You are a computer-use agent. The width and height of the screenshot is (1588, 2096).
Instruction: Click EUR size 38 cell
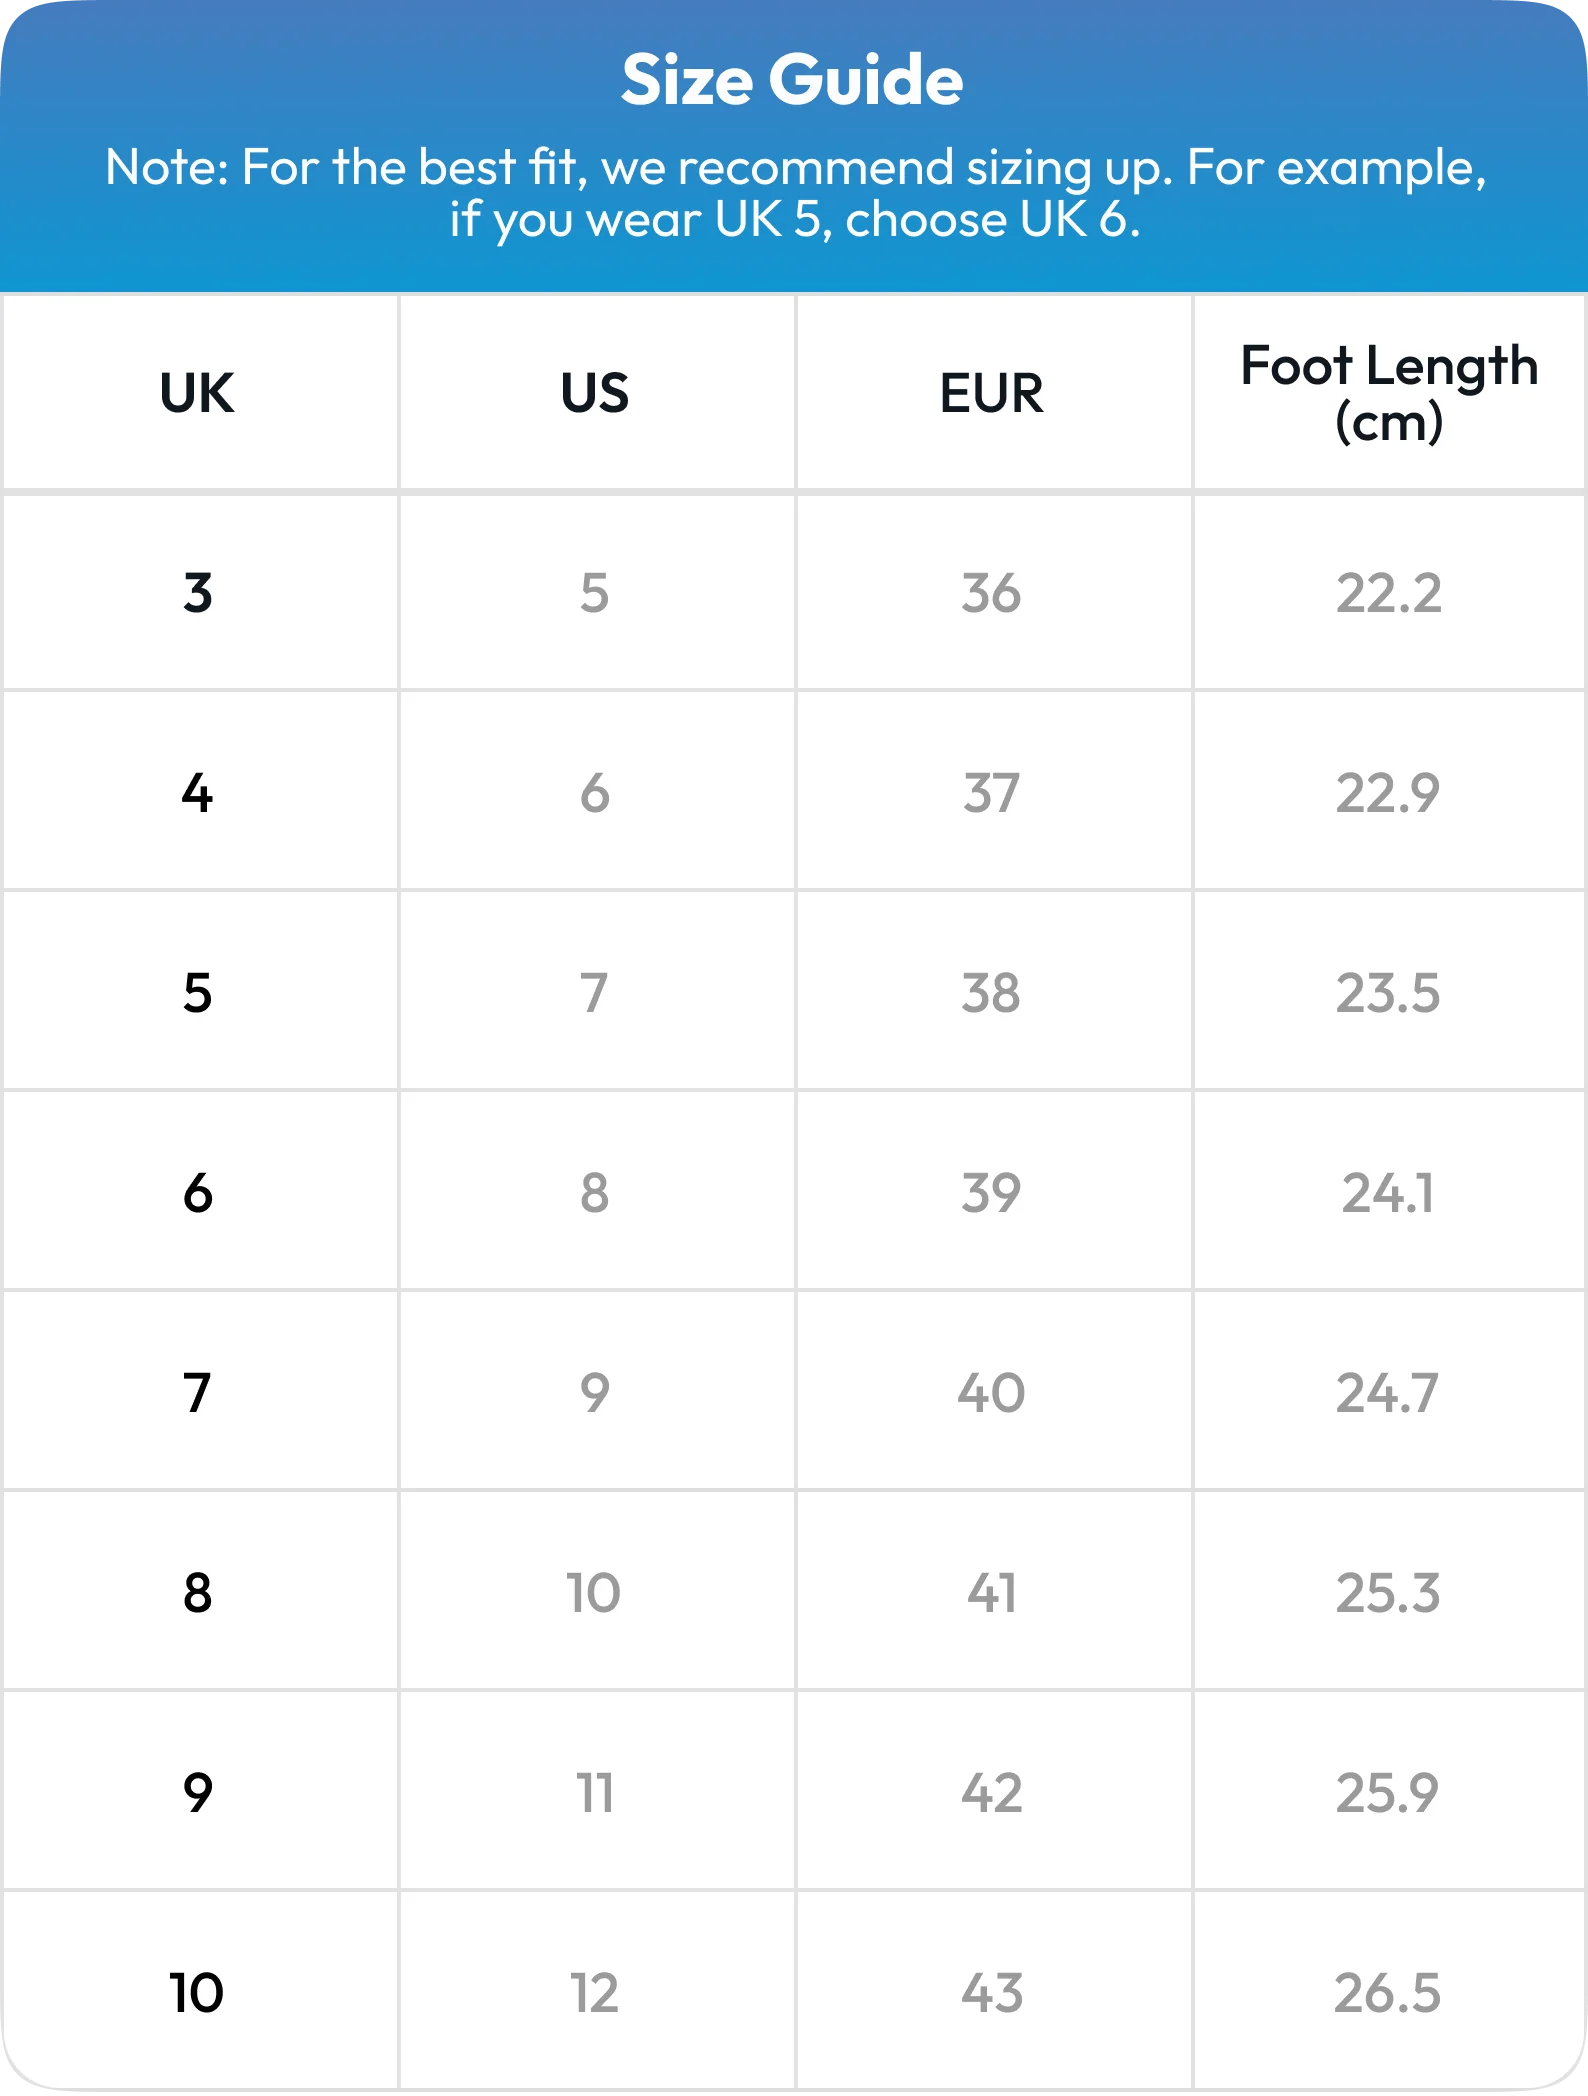point(992,992)
